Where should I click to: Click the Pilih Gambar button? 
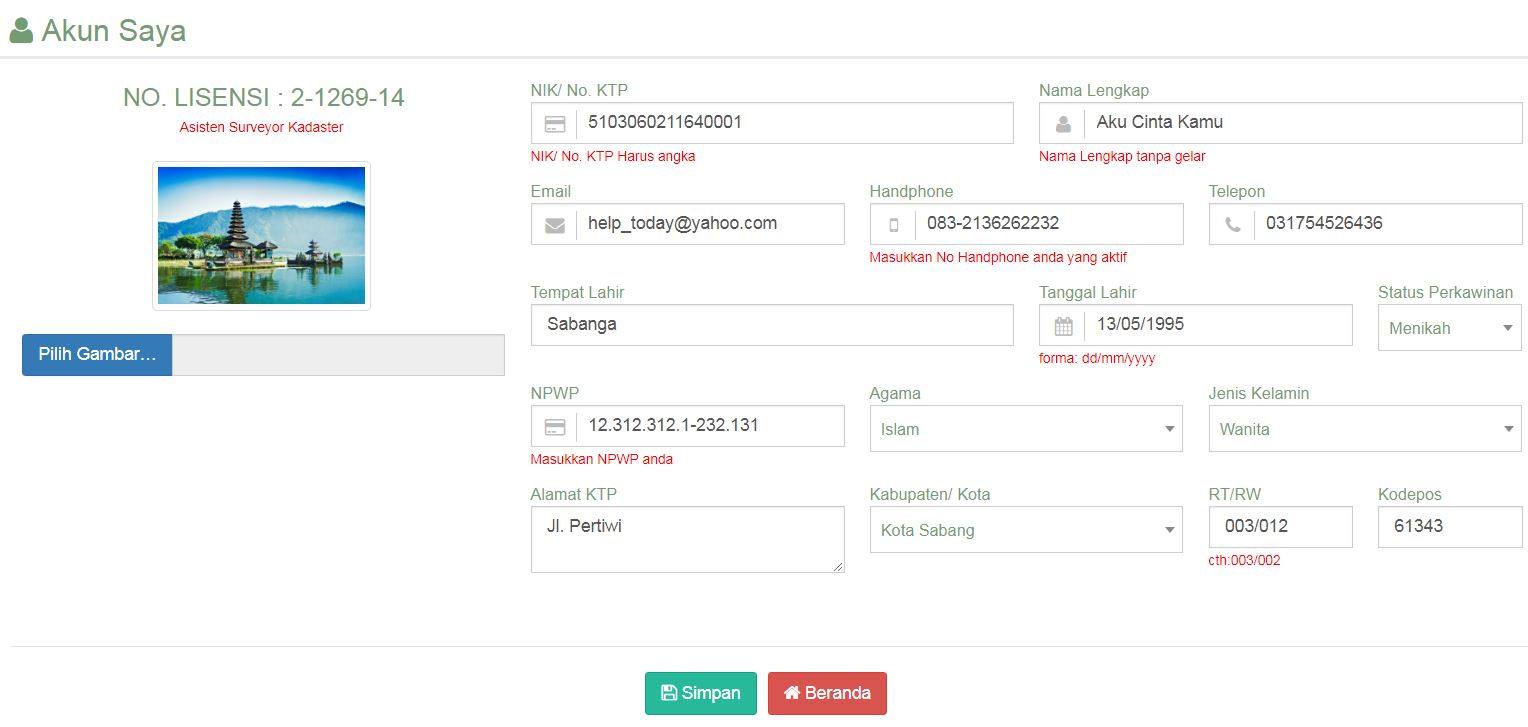click(x=97, y=355)
